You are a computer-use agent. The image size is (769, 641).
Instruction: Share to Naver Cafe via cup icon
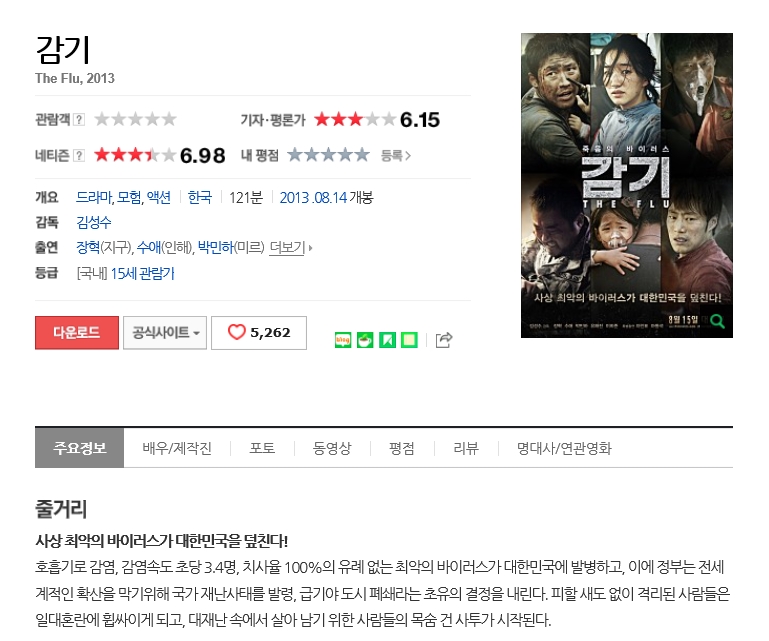pos(365,339)
